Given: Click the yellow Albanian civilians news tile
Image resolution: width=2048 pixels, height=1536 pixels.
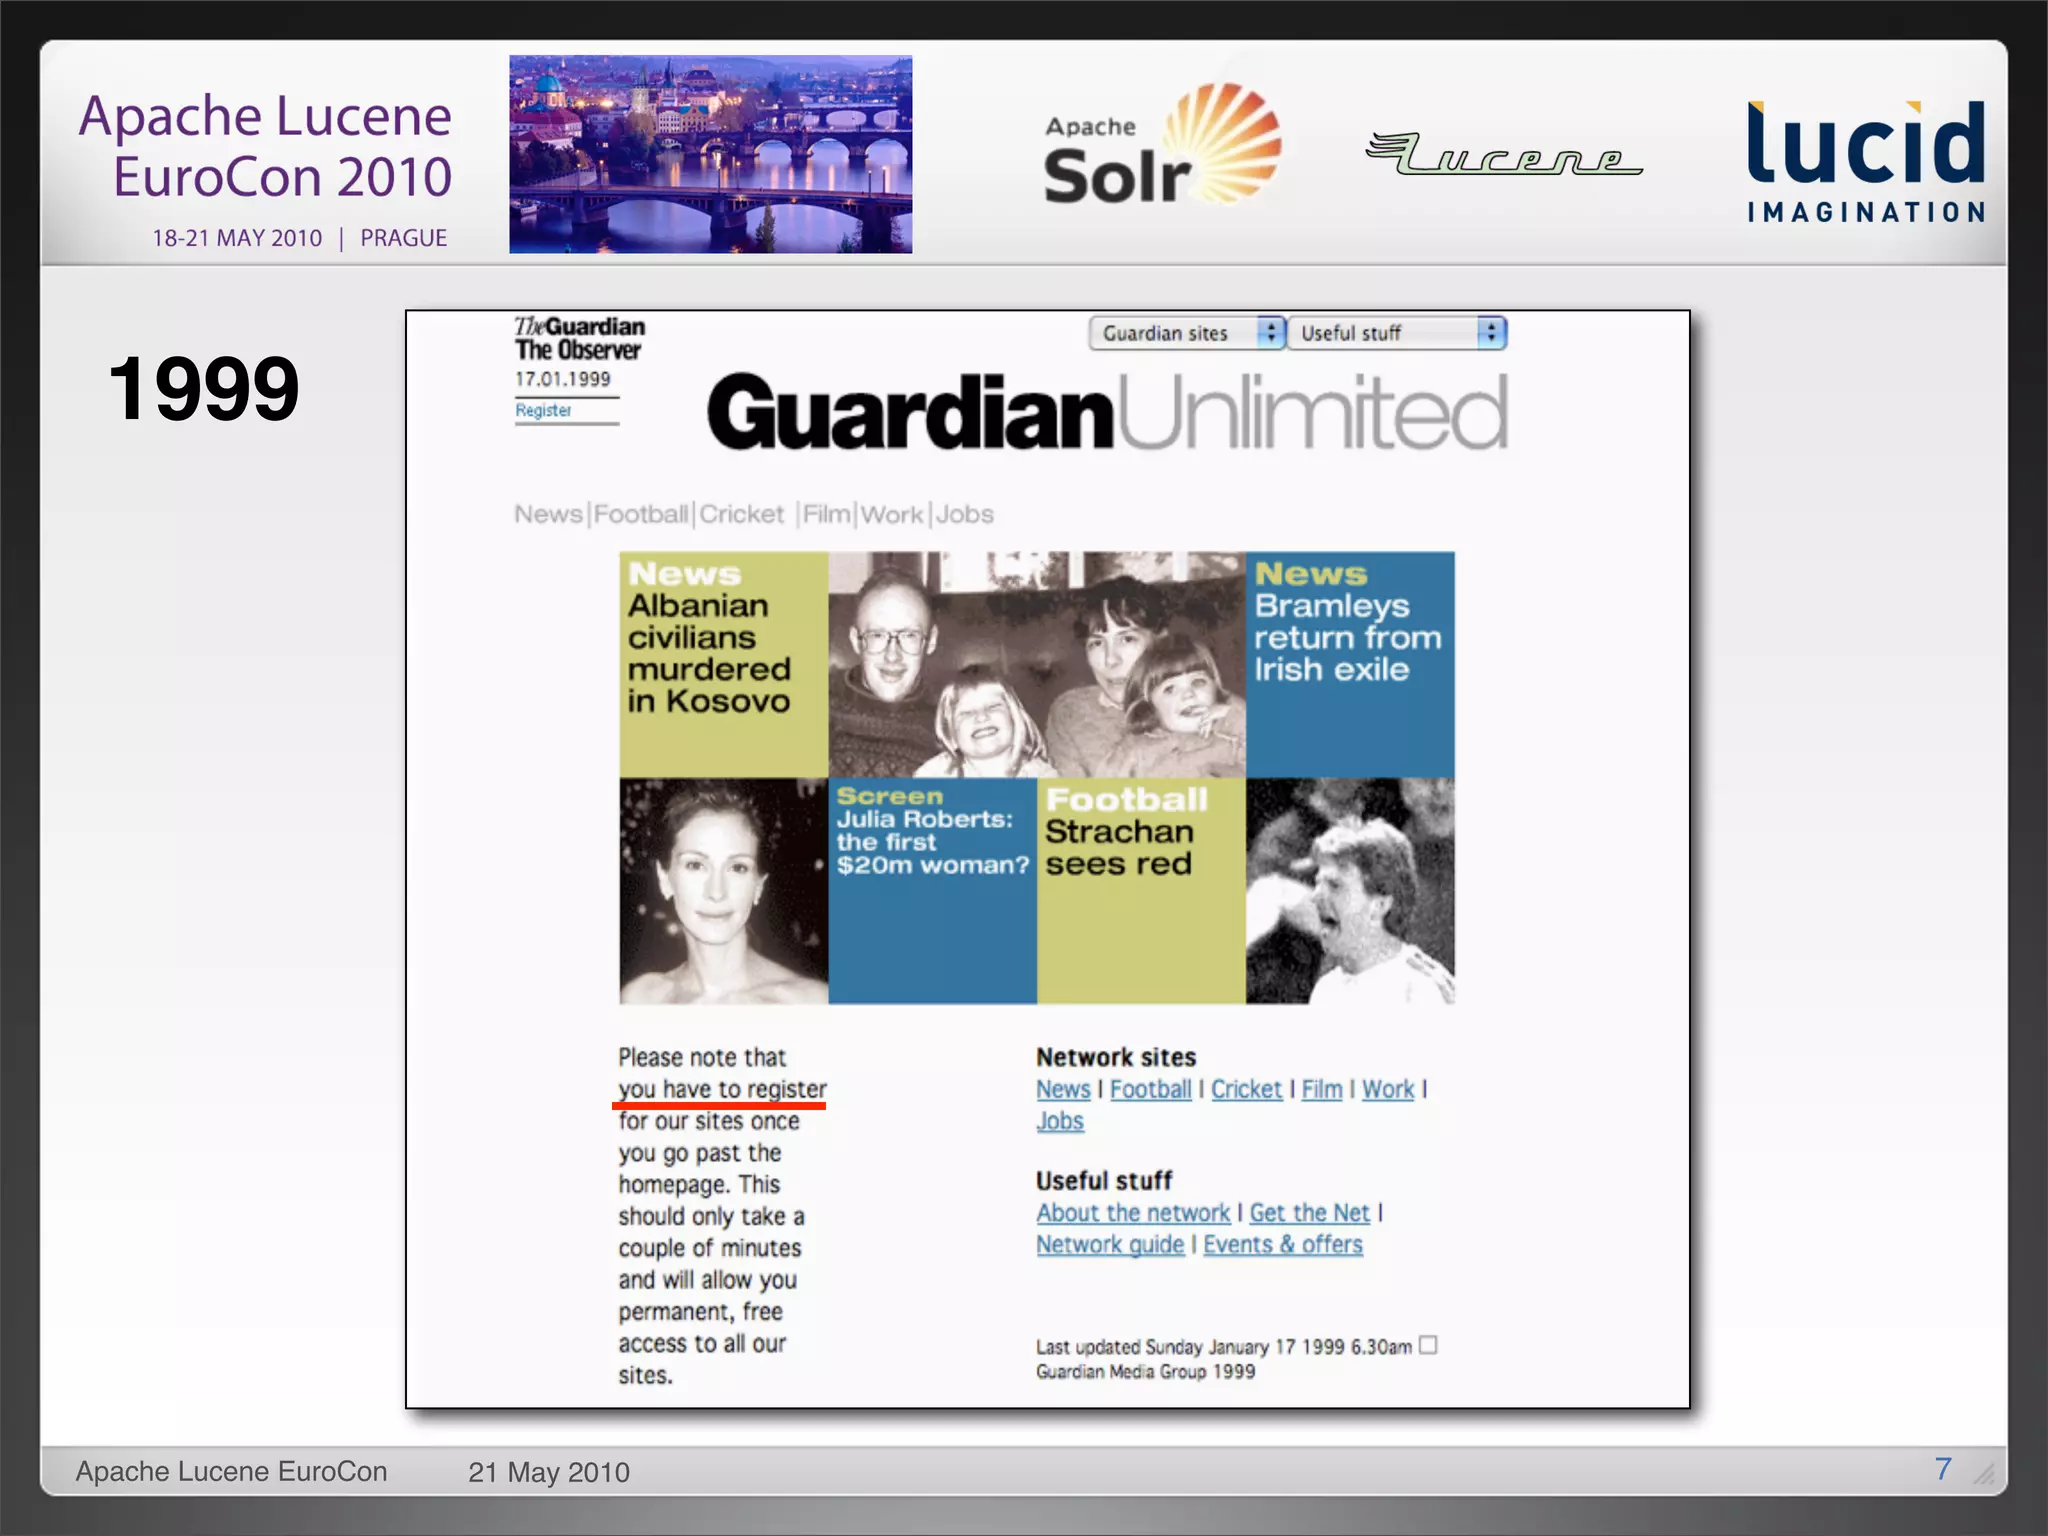Looking at the screenshot, I should [x=723, y=665].
